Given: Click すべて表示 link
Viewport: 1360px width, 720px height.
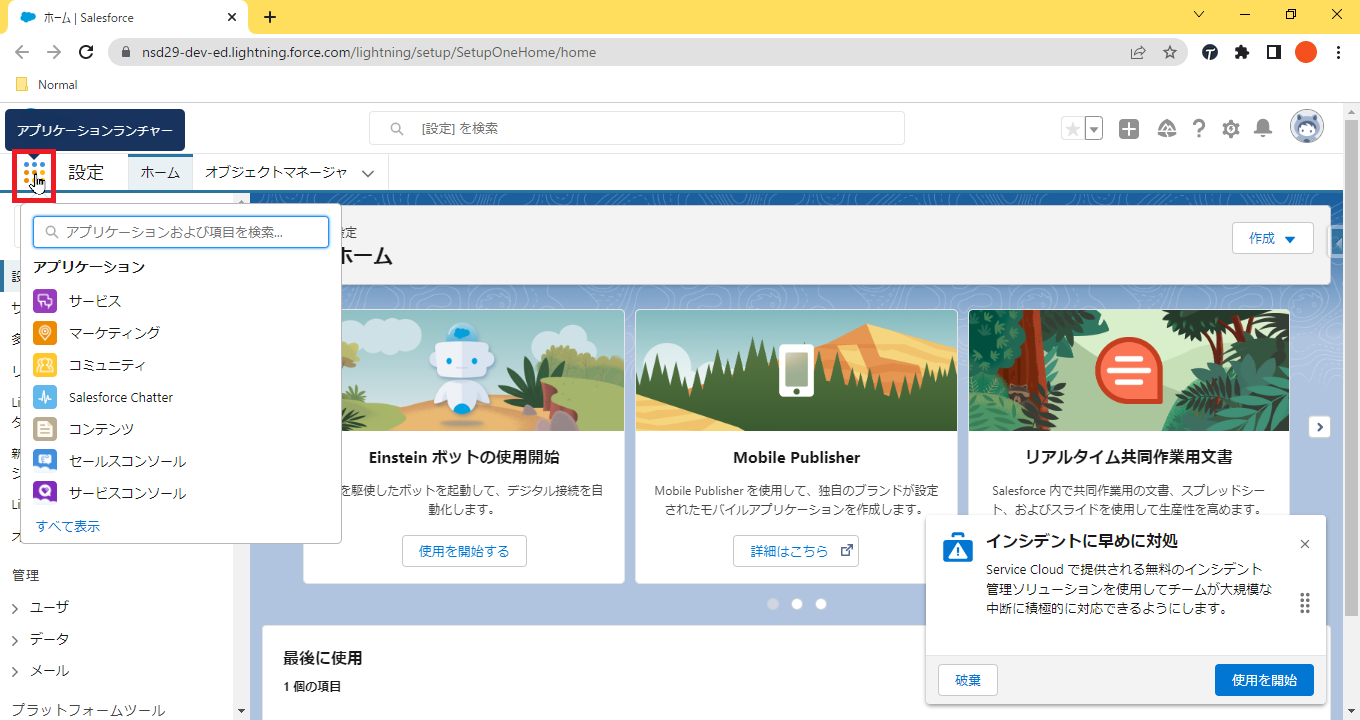Looking at the screenshot, I should click(x=68, y=526).
